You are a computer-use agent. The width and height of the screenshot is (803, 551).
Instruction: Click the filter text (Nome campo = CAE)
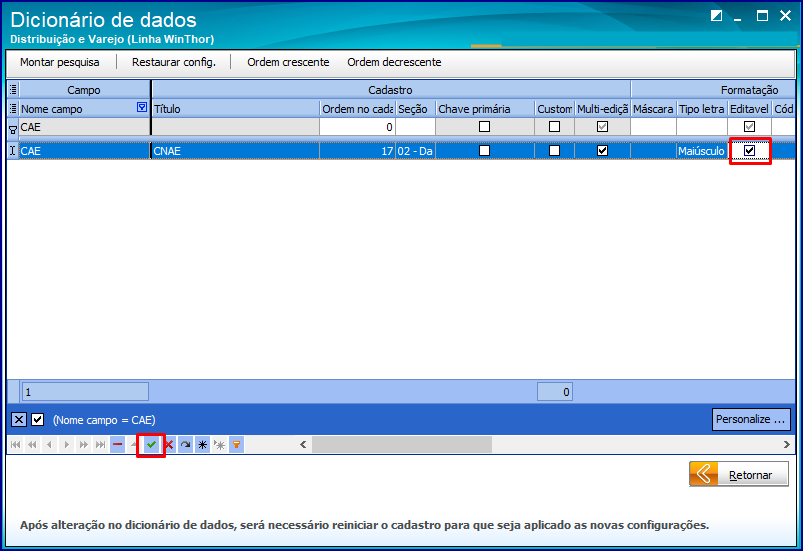click(104, 420)
